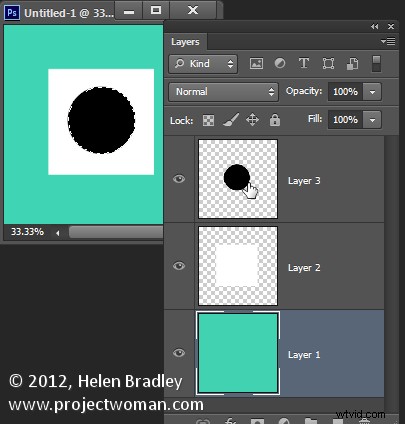
Task: Click the Layer 2 white square thumbnail
Action: (x=238, y=266)
